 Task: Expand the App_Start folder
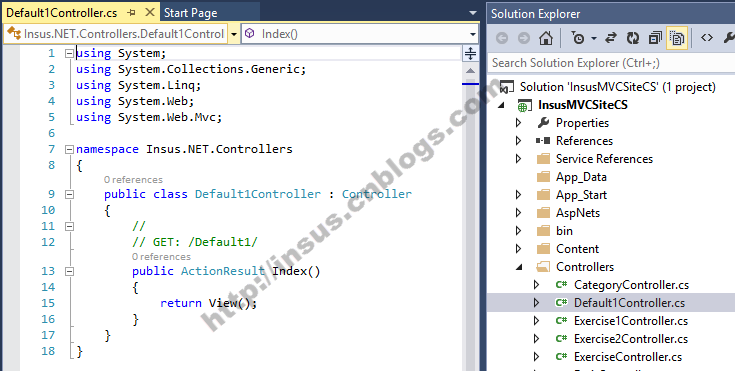(x=518, y=195)
